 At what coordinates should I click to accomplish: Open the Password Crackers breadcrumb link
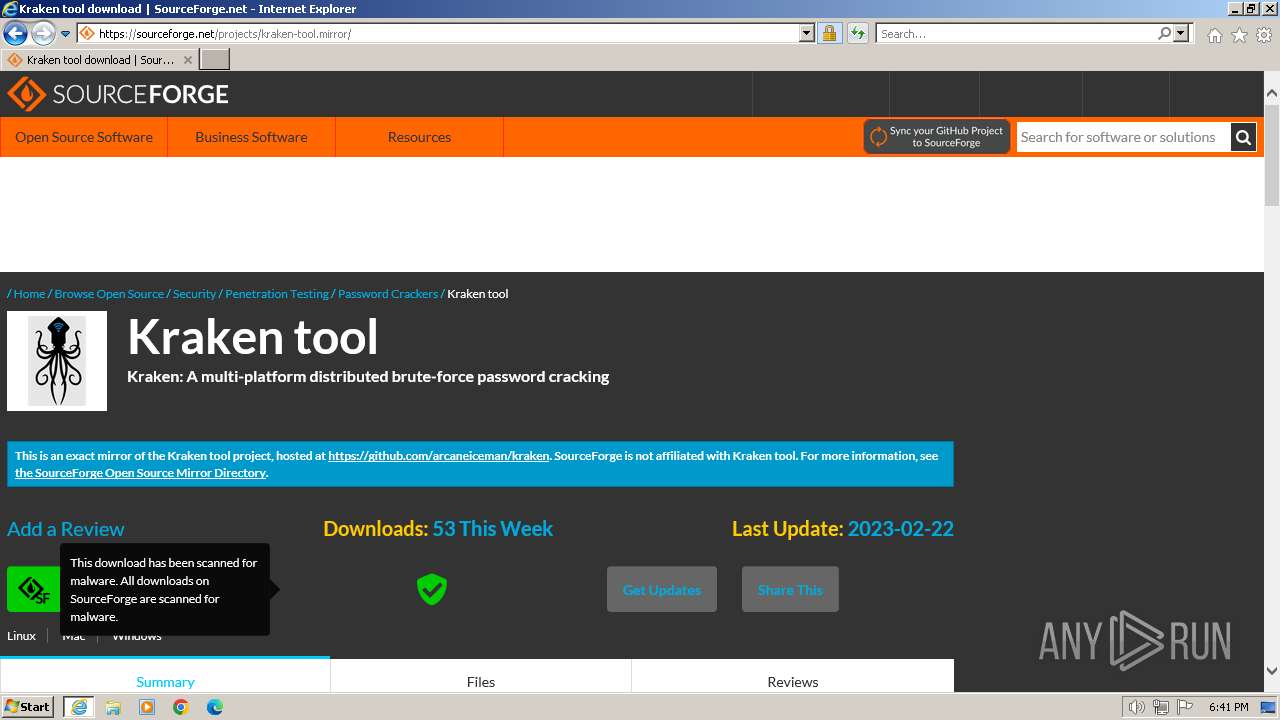click(388, 294)
